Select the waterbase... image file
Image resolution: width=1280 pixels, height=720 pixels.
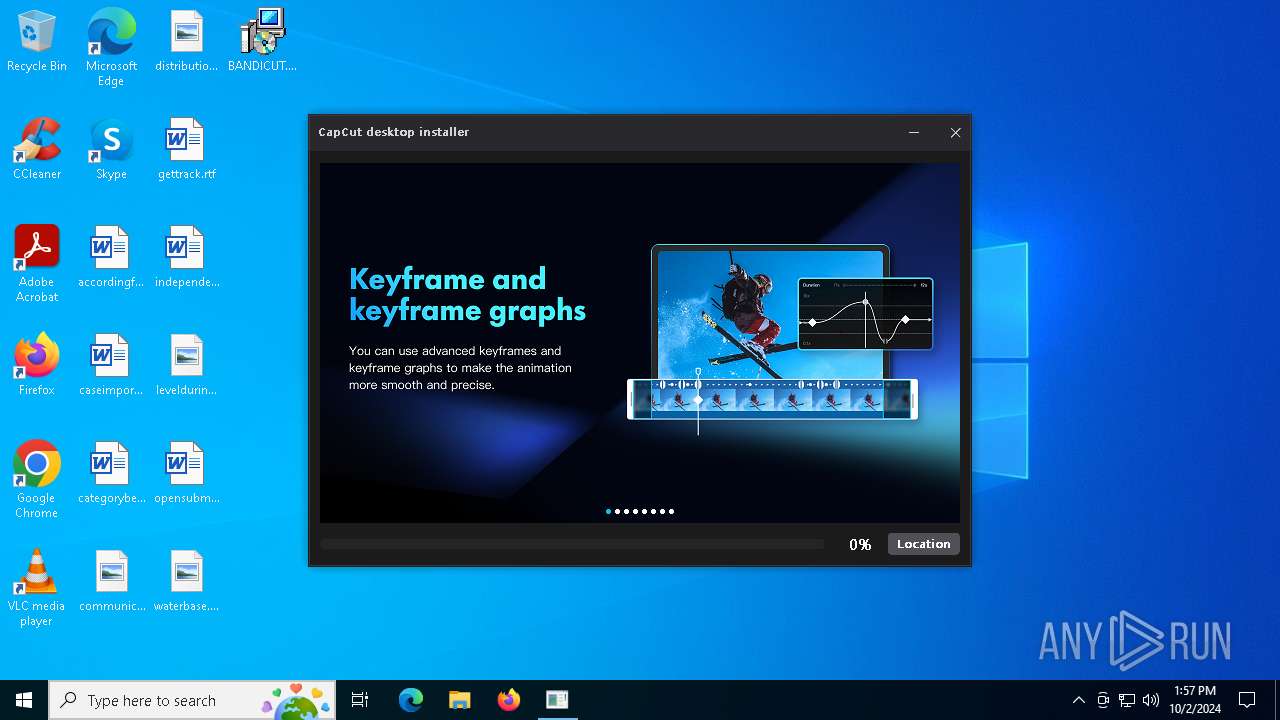(186, 582)
